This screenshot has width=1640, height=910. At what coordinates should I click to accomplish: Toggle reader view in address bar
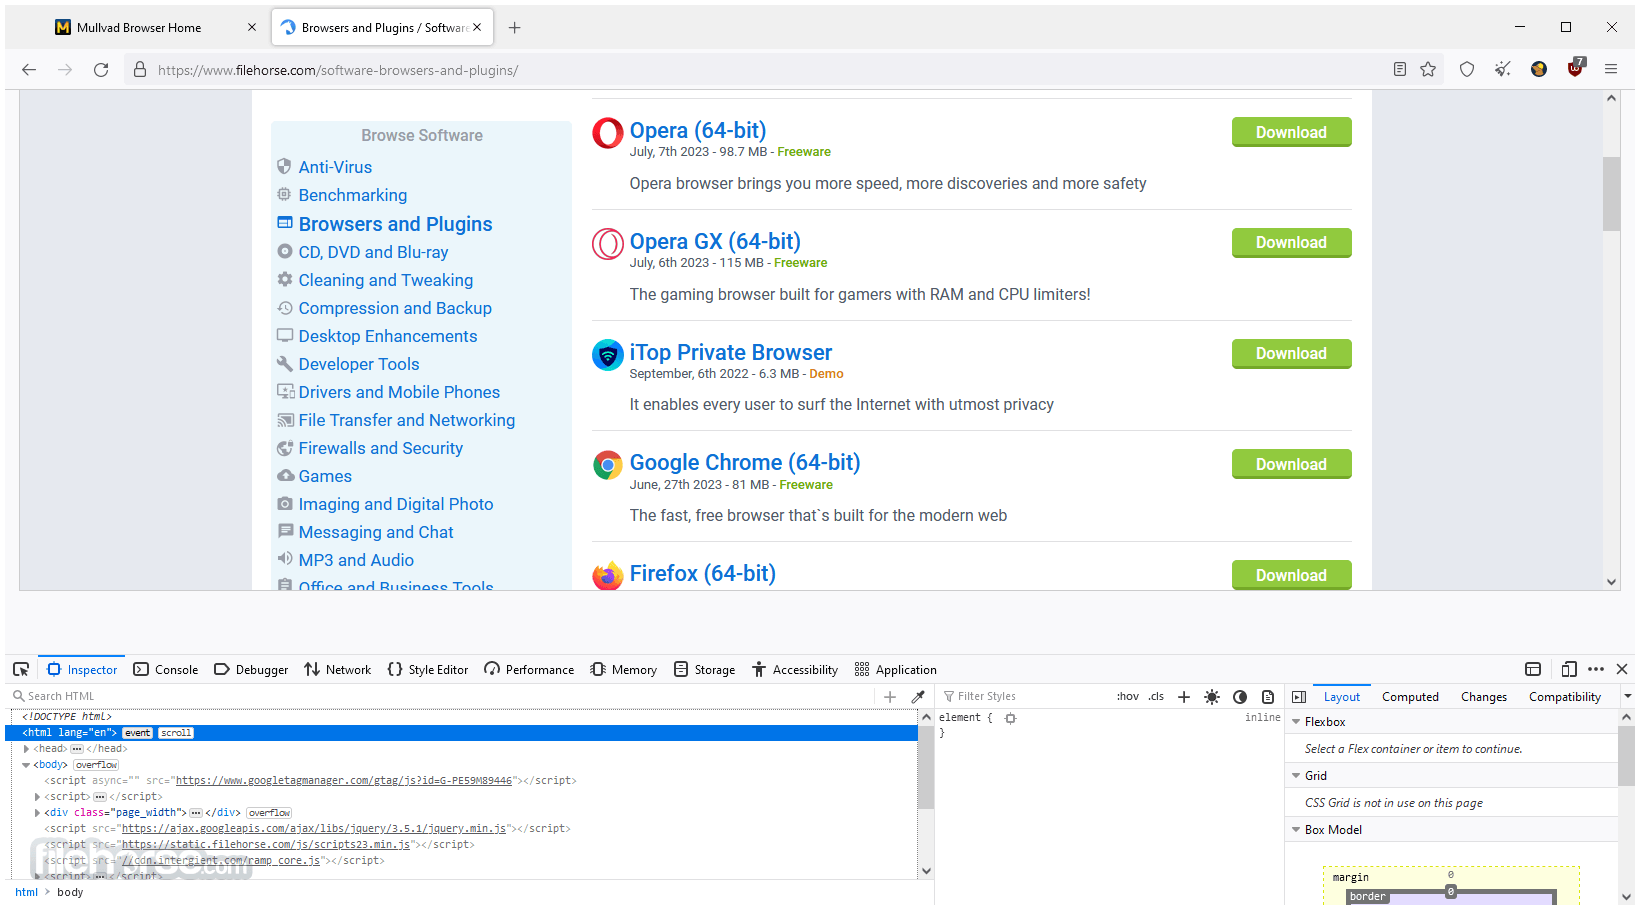tap(1400, 69)
